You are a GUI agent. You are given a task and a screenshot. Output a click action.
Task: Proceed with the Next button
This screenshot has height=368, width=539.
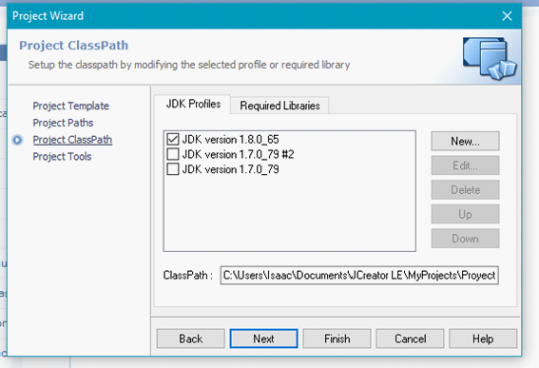tap(264, 339)
